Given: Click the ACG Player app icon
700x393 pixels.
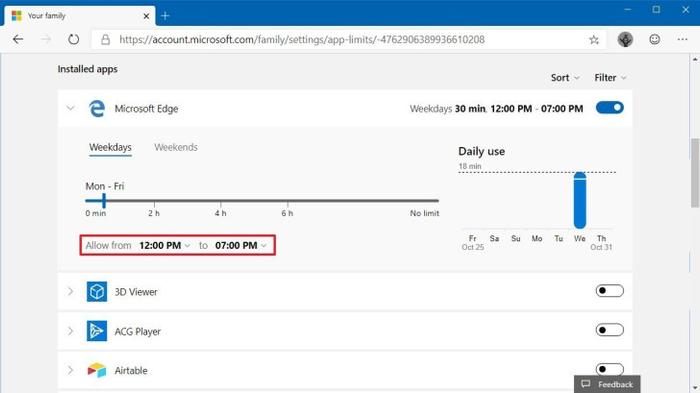Looking at the screenshot, I should [x=96, y=331].
